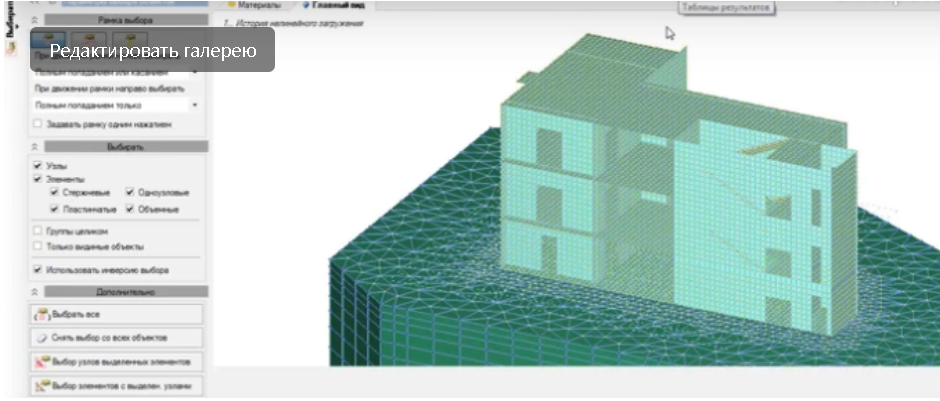The height and width of the screenshot is (401, 940).
Task: Uncheck the Элементы checkbox
Action: coord(38,179)
